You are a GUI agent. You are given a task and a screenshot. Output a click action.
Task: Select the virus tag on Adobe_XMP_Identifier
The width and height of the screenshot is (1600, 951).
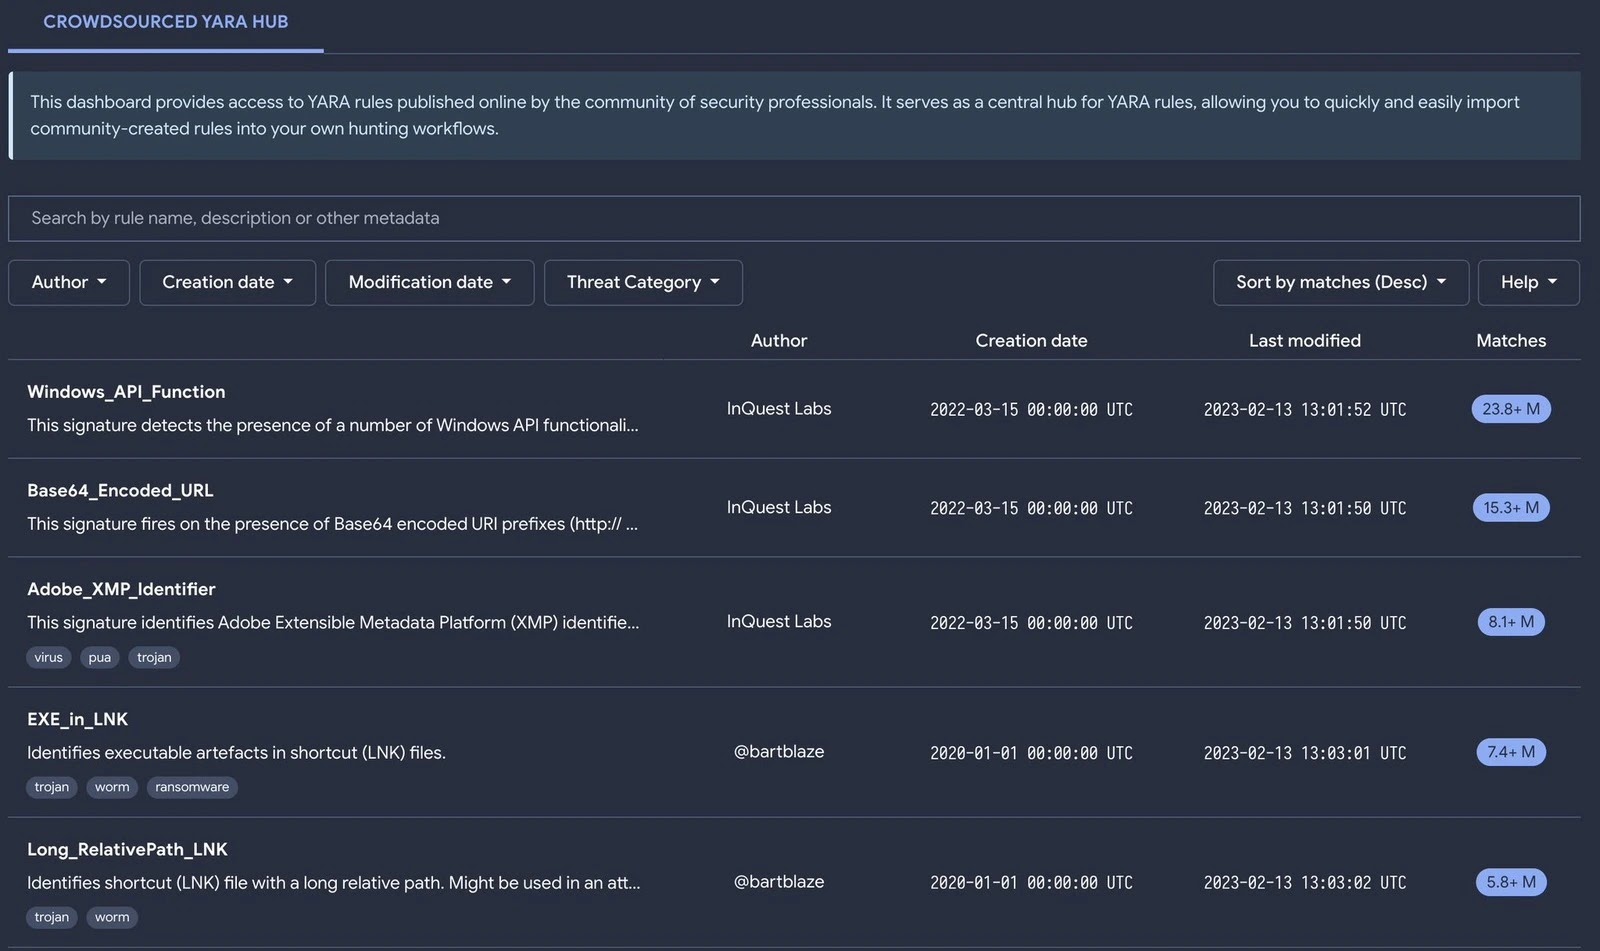tap(48, 657)
